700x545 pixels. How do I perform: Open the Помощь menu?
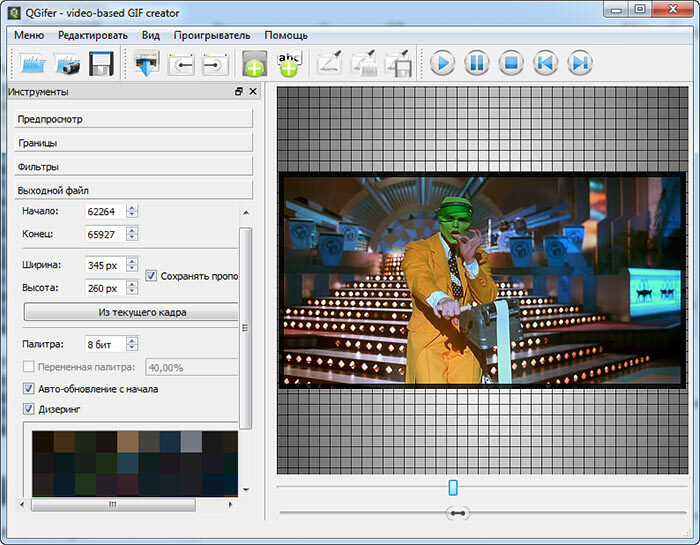point(286,35)
